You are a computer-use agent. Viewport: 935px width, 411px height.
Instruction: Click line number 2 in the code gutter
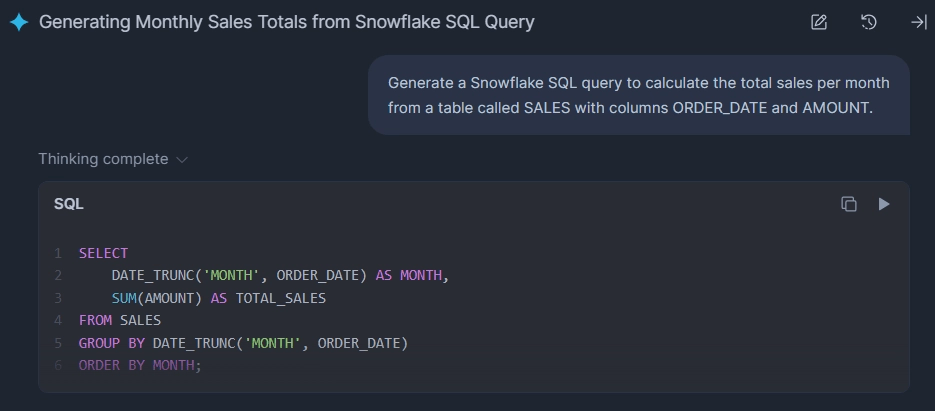[58, 276]
